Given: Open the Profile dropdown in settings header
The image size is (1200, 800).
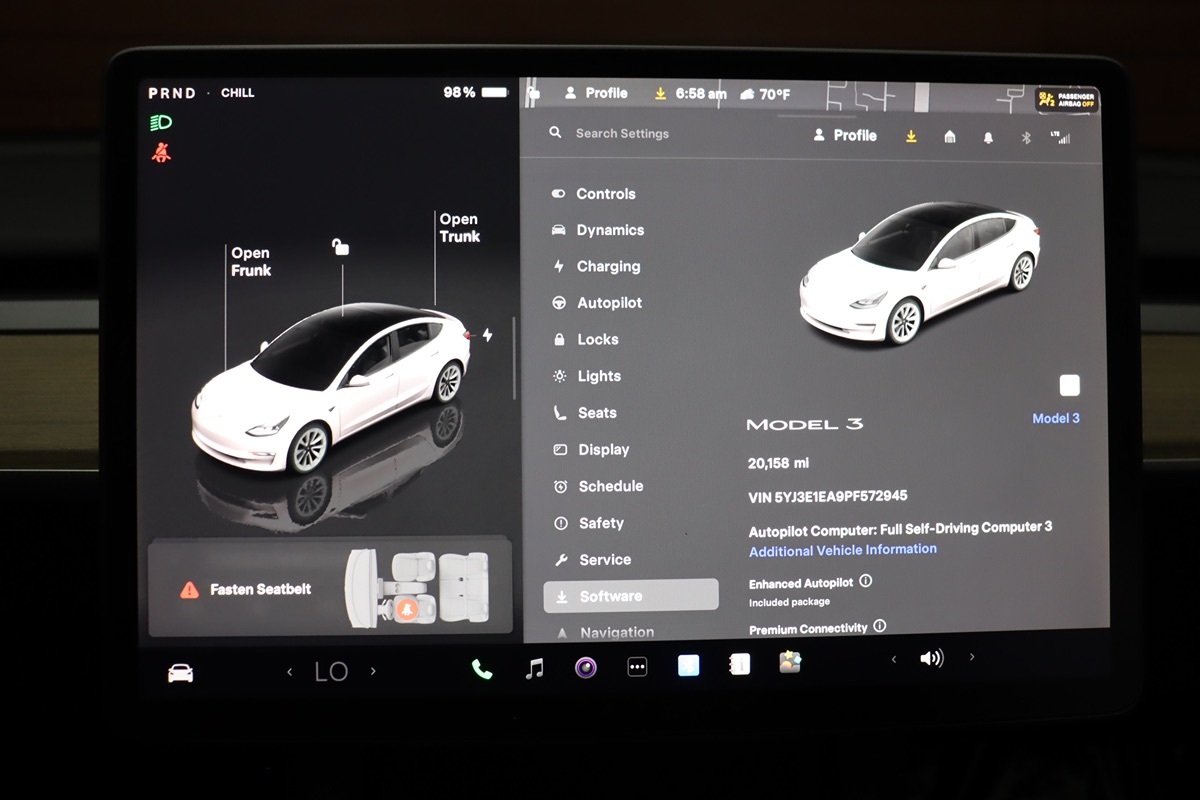Looking at the screenshot, I should [845, 135].
